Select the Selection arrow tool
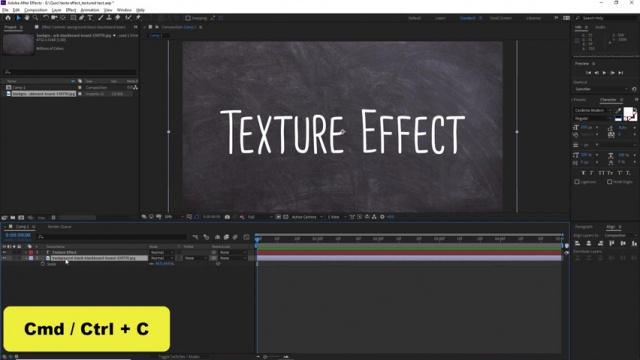The image size is (640, 360). click(18, 18)
